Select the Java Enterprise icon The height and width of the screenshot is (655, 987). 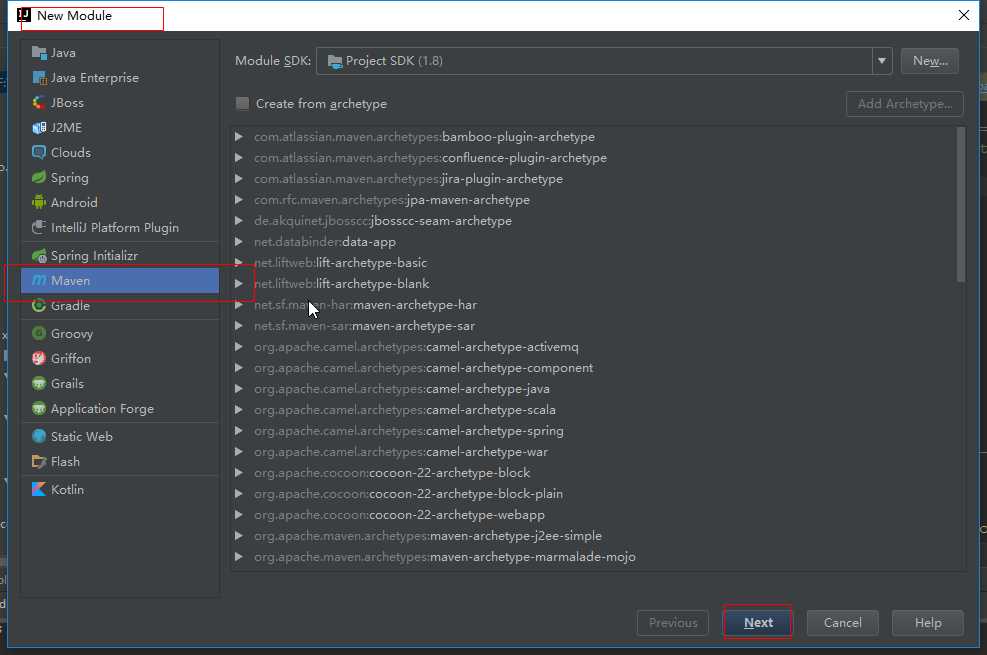(39, 78)
